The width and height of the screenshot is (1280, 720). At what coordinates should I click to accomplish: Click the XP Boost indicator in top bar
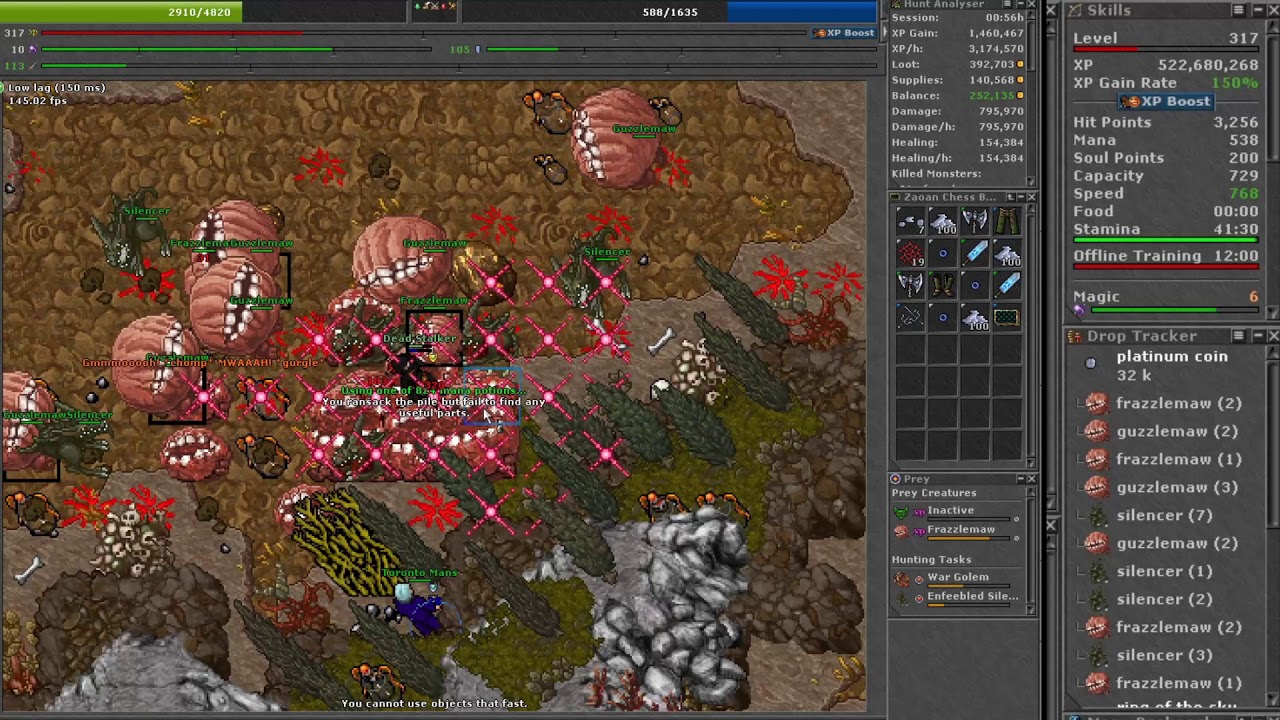845,32
